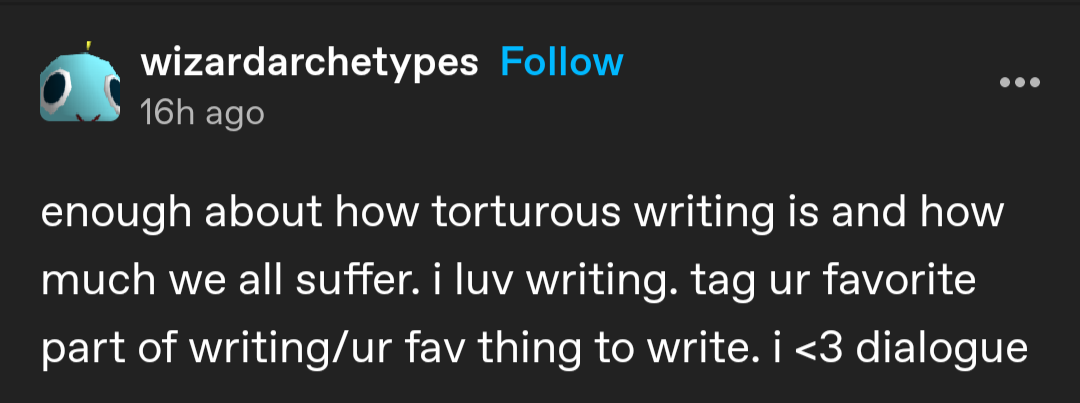Open the three-dot post options menu

pos(1020,82)
